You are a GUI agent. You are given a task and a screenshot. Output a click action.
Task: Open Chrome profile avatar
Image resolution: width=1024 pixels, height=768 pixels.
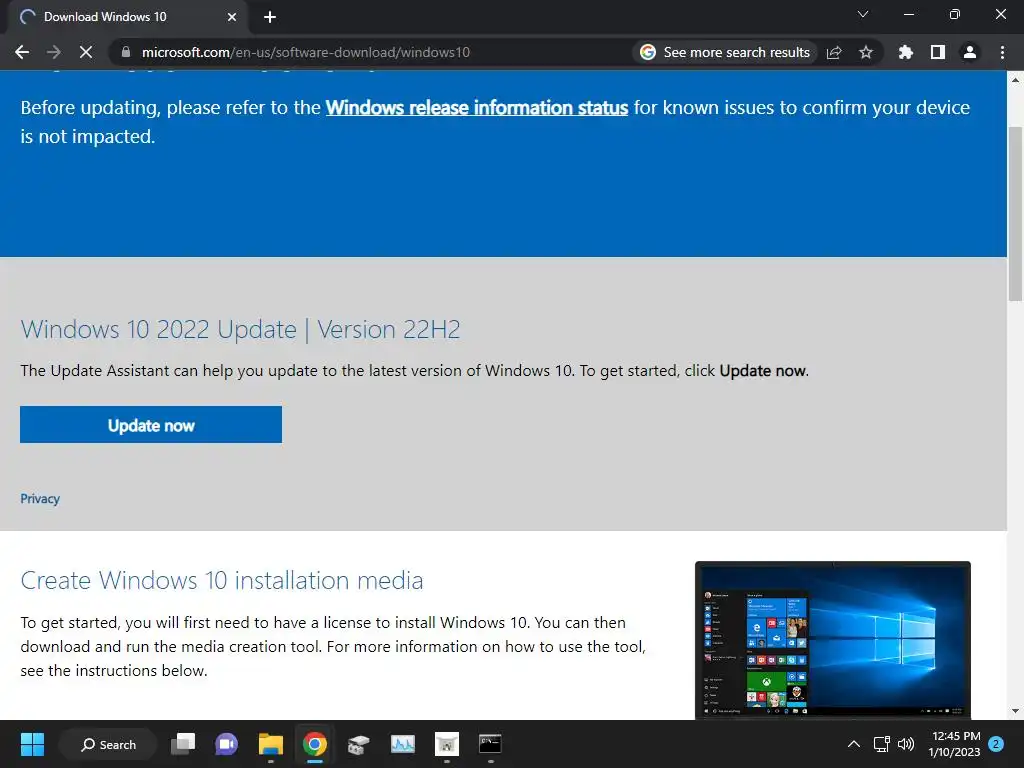tap(970, 52)
